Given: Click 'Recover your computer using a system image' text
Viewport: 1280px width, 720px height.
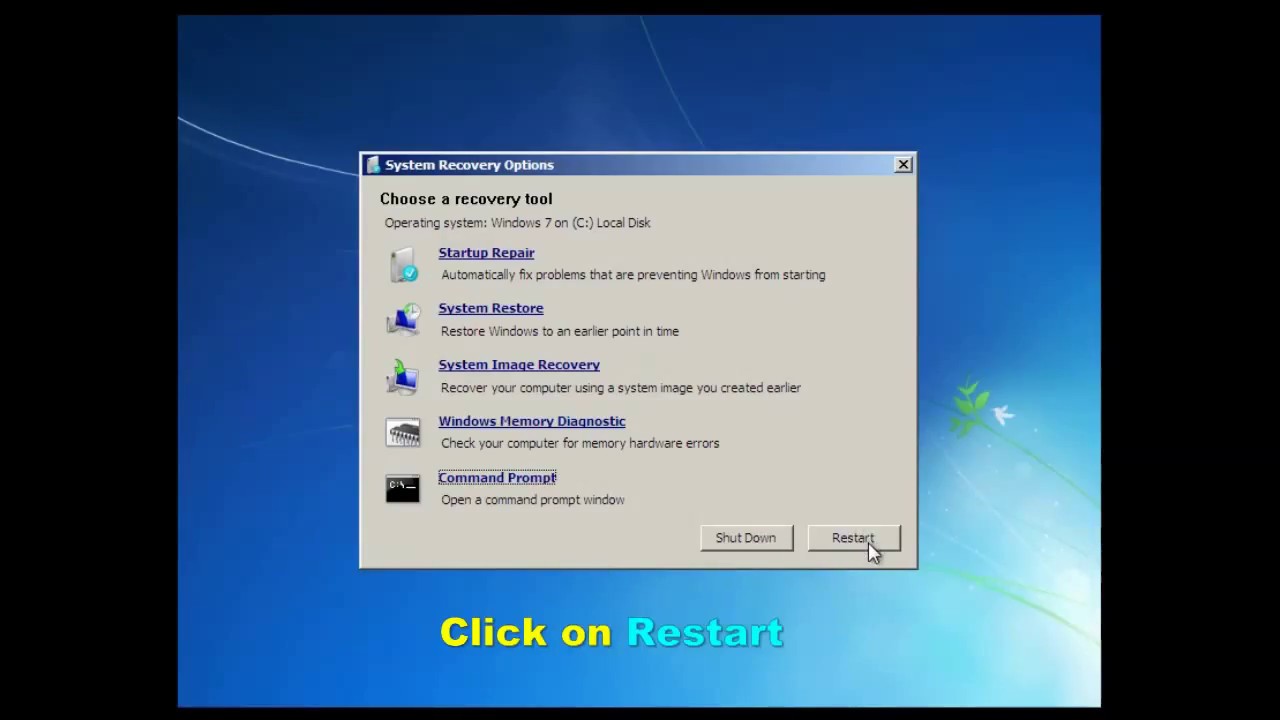Looking at the screenshot, I should 621,388.
